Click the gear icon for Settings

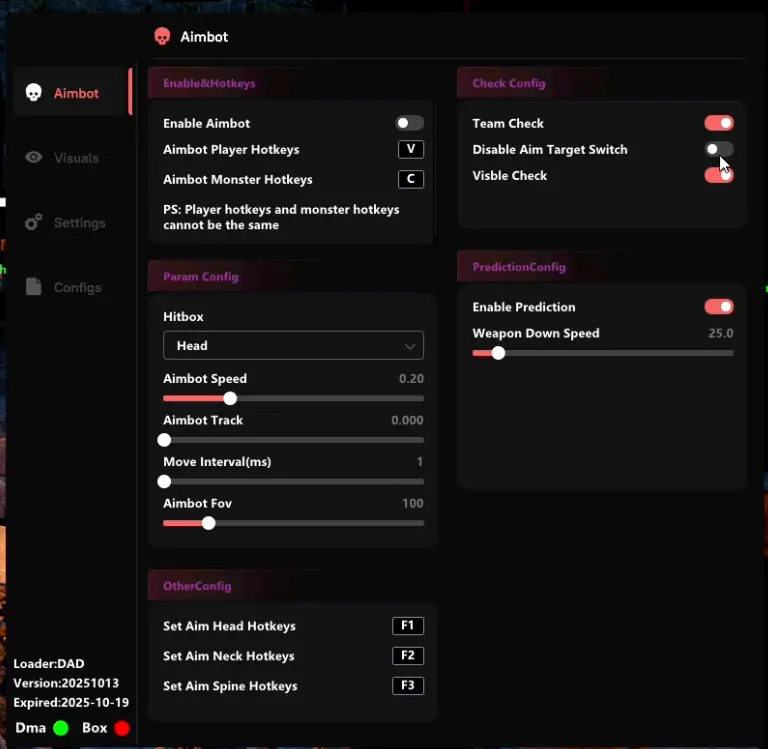point(34,222)
